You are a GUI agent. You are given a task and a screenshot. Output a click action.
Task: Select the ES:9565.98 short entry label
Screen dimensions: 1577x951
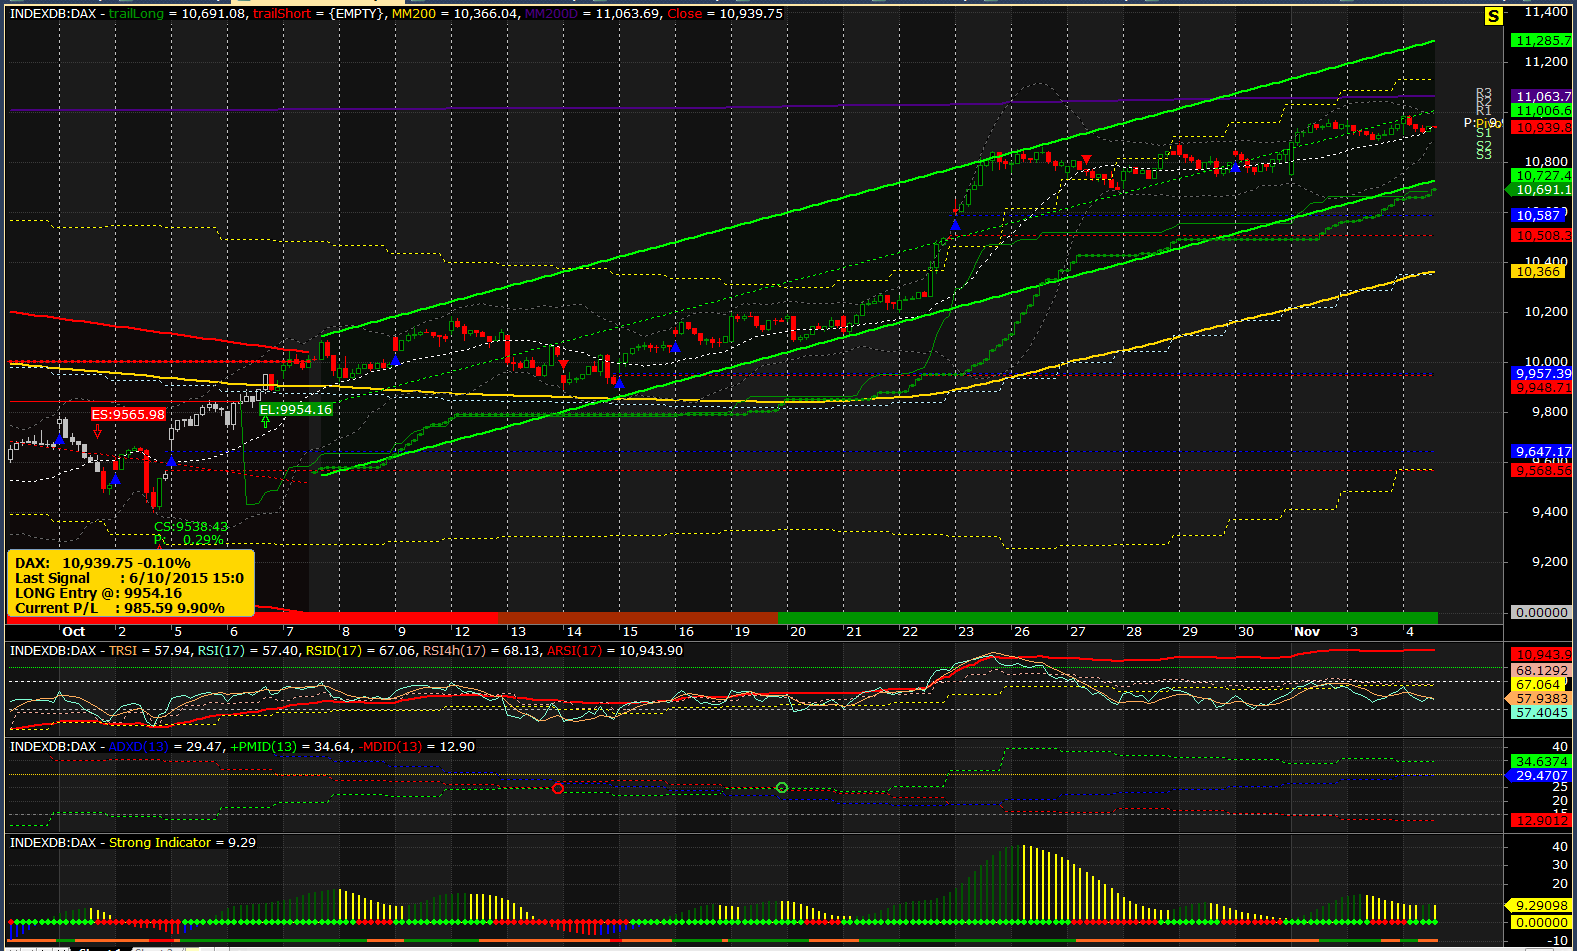pos(128,414)
